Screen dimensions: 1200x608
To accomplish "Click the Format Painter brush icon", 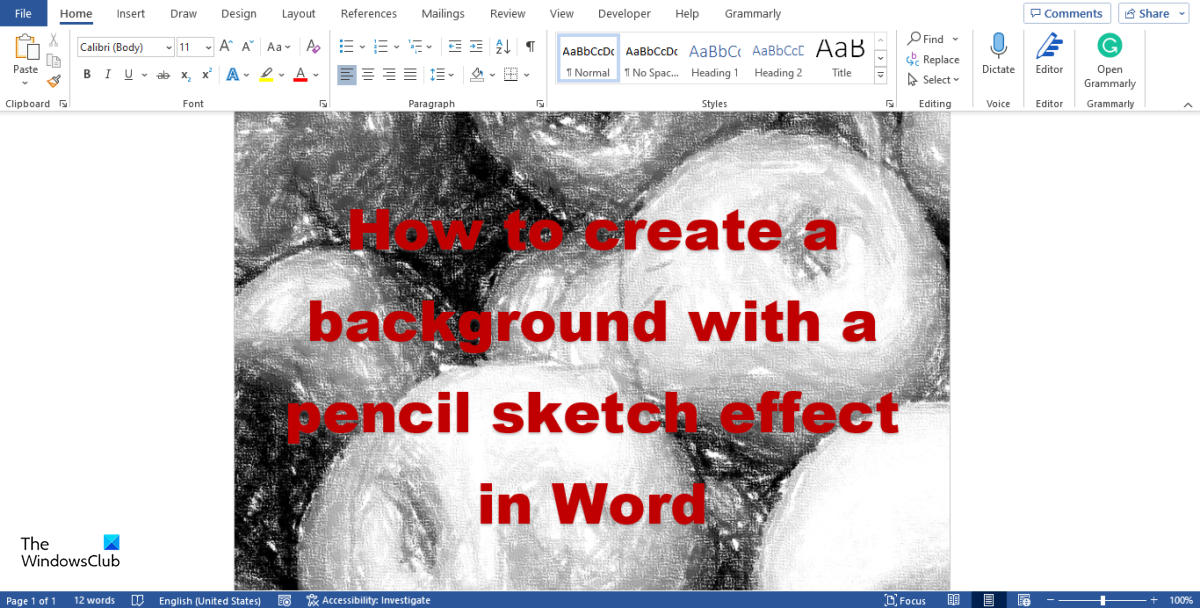I will [x=54, y=81].
